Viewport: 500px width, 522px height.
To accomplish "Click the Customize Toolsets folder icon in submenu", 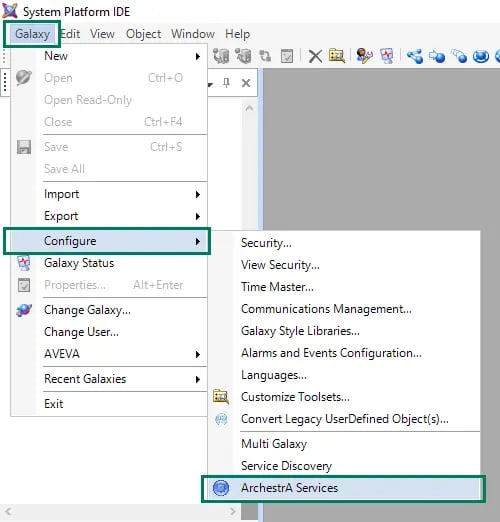I will click(x=221, y=397).
